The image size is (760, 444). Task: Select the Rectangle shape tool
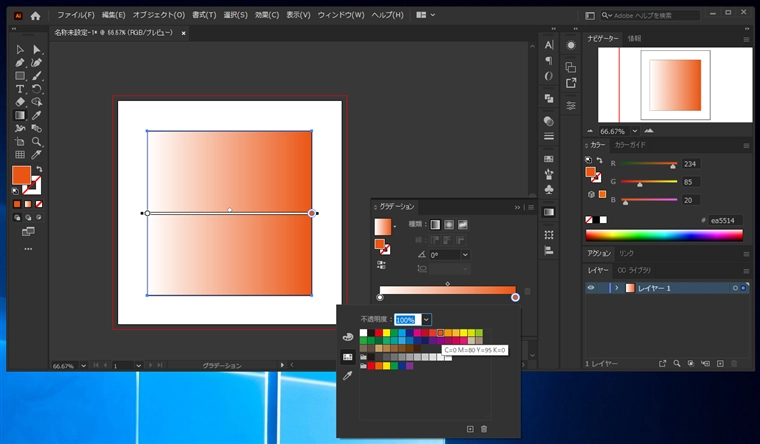pyautogui.click(x=19, y=76)
